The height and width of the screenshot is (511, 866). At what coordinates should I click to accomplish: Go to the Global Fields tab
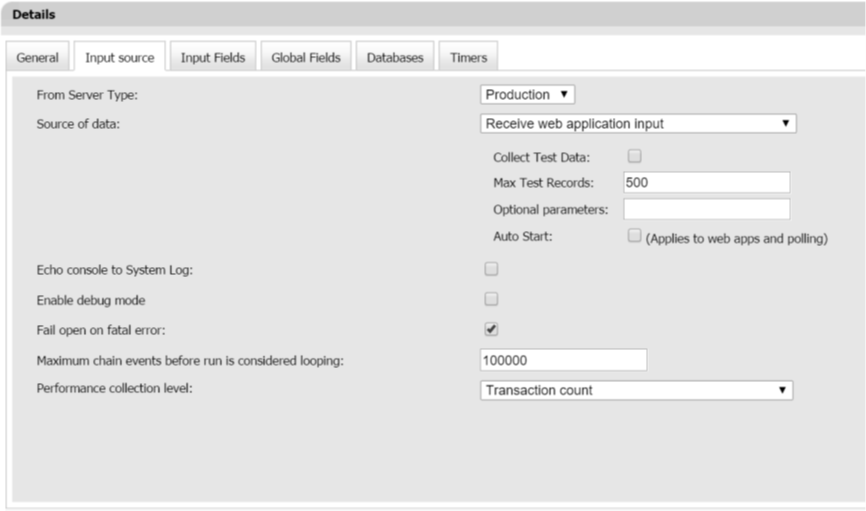point(306,58)
